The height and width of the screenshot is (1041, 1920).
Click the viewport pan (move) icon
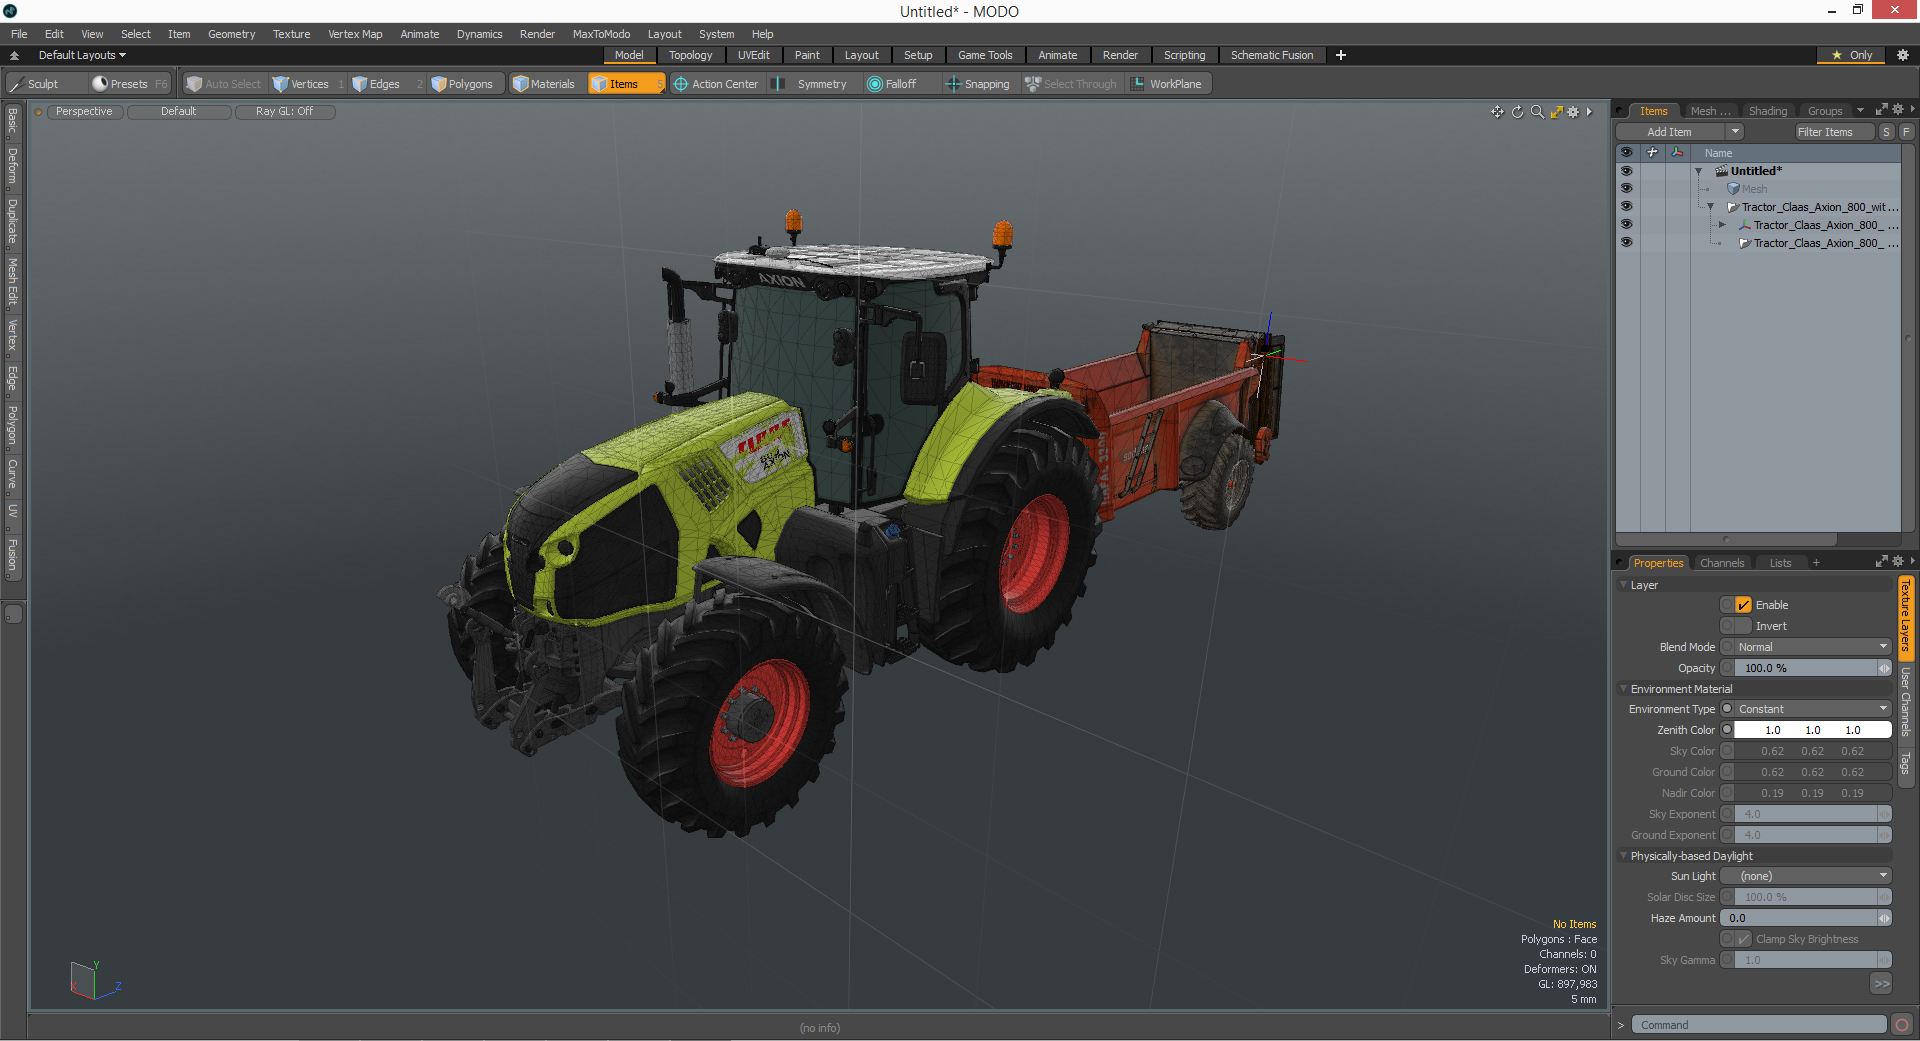1497,112
